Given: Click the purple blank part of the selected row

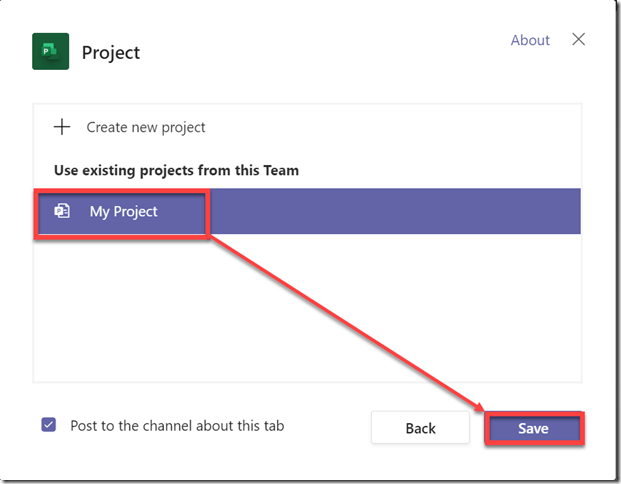Looking at the screenshot, I should click(x=400, y=211).
